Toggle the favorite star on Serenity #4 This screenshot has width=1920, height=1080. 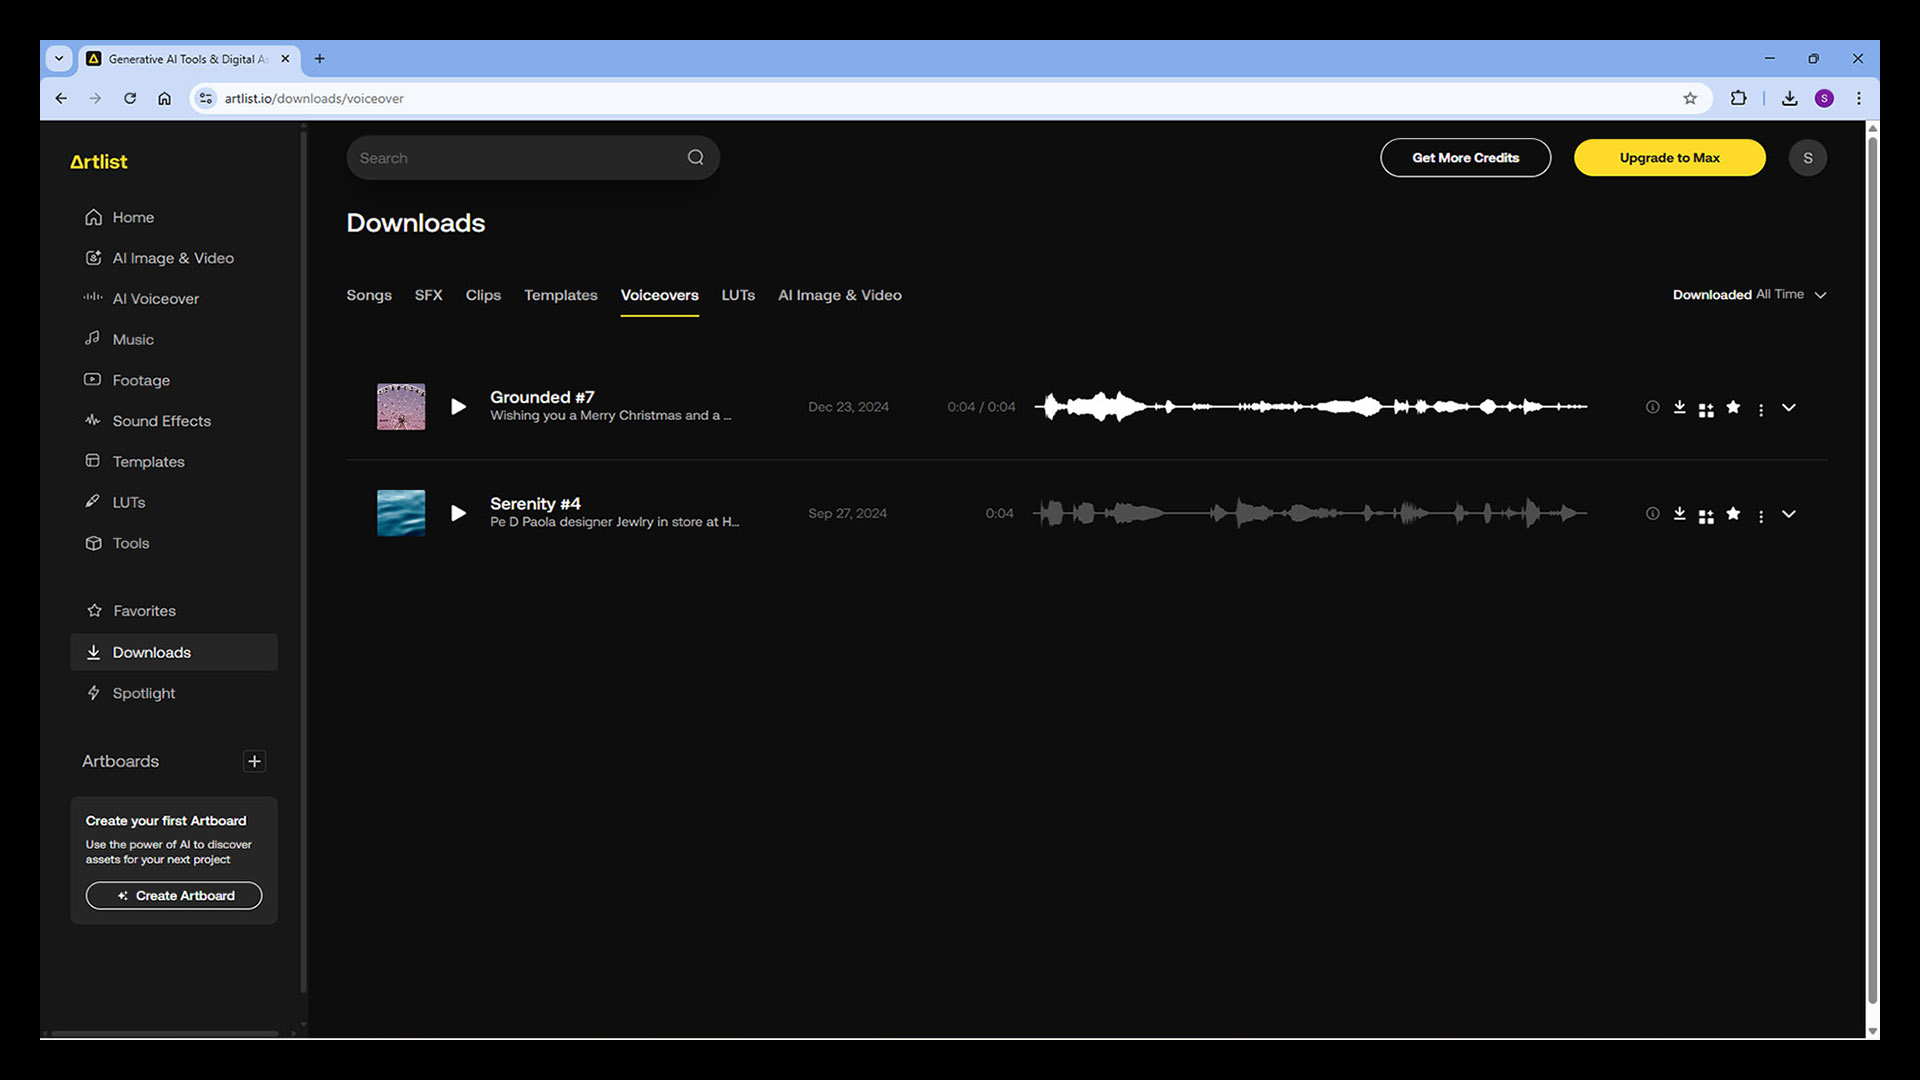[1734, 513]
